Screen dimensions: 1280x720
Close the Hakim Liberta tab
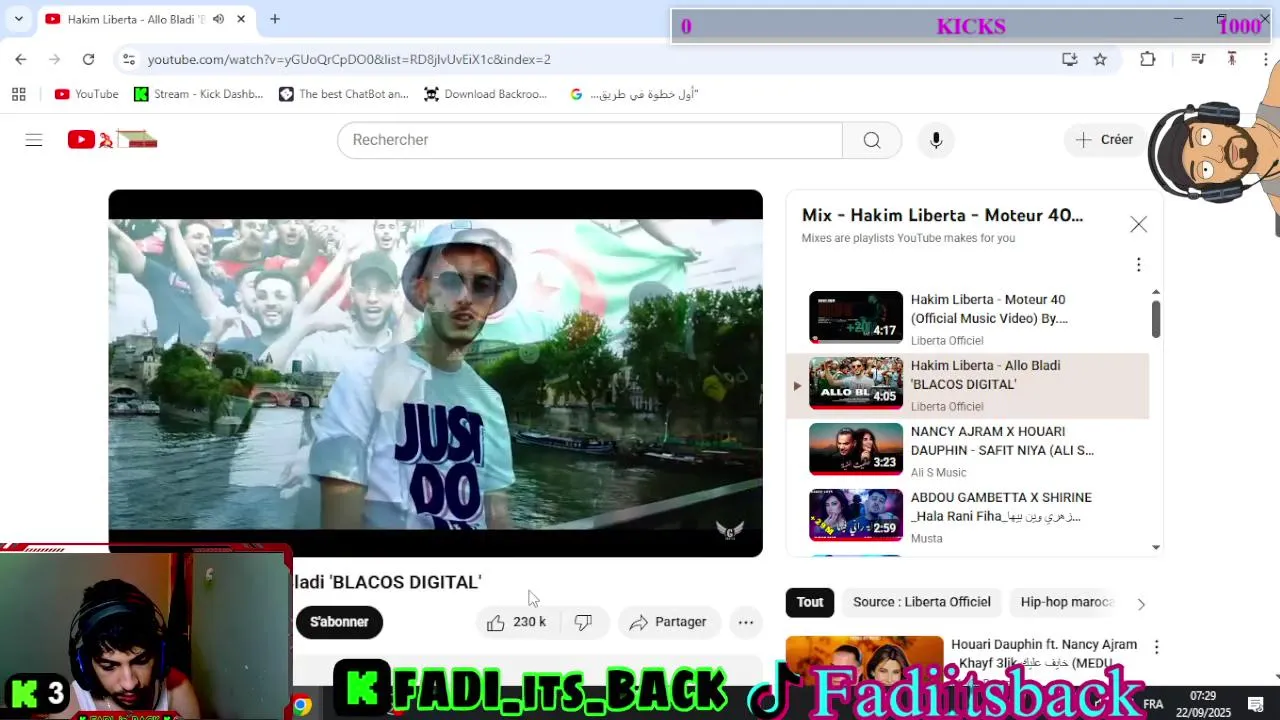pyautogui.click(x=241, y=19)
